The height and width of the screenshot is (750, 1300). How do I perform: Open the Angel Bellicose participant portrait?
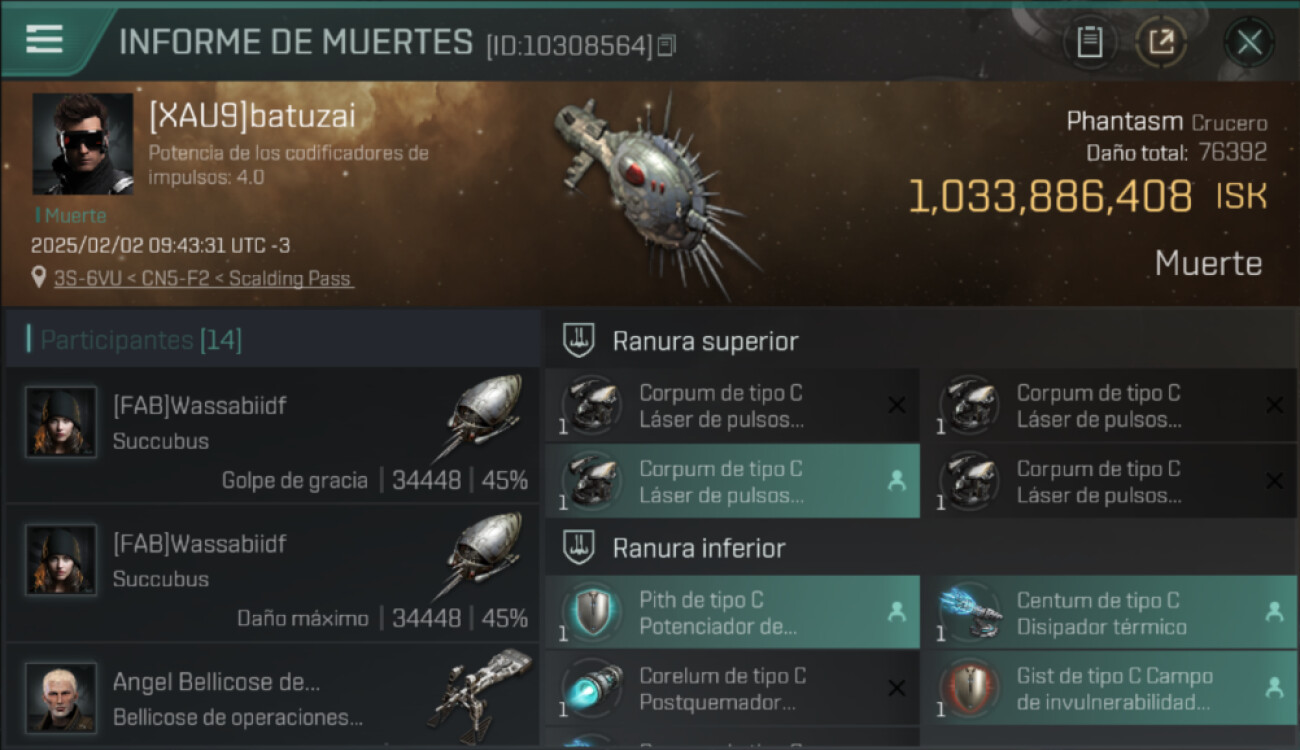[61, 697]
